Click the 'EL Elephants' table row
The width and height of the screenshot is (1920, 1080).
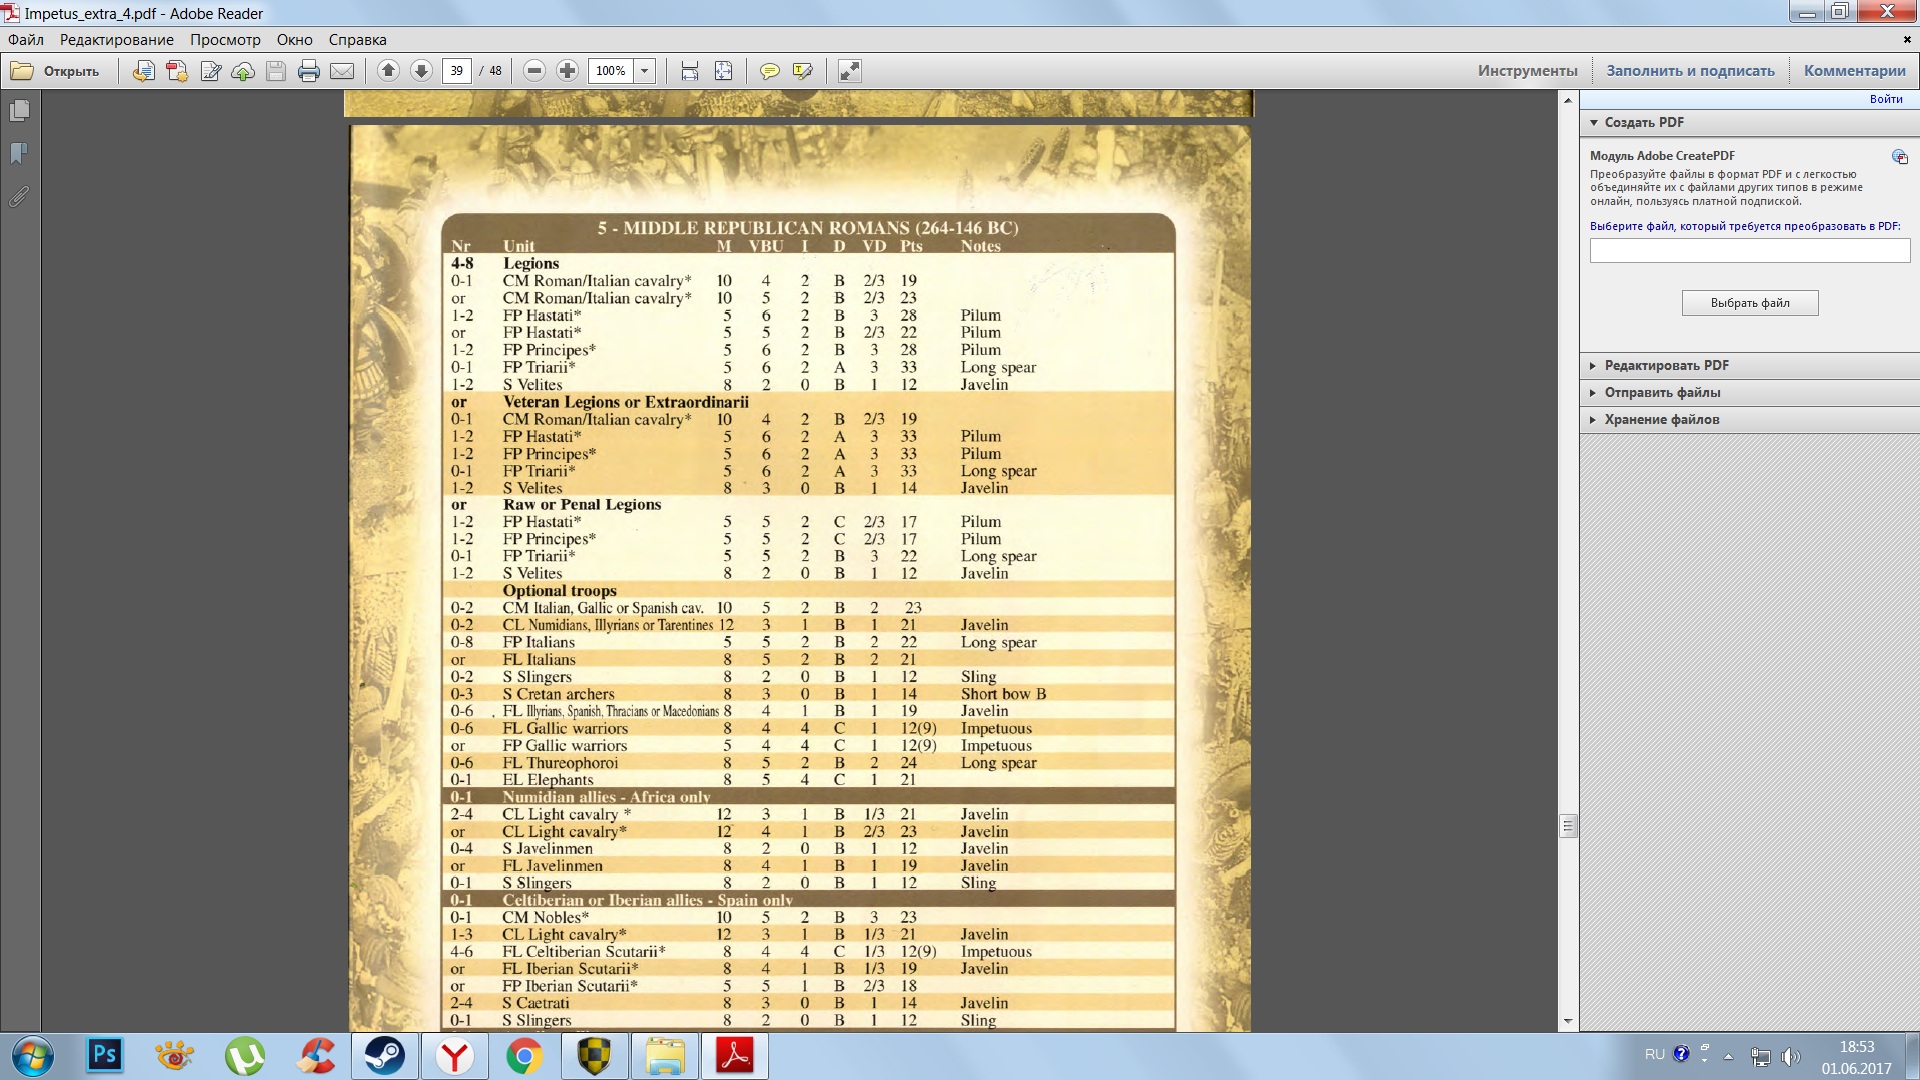coord(808,780)
